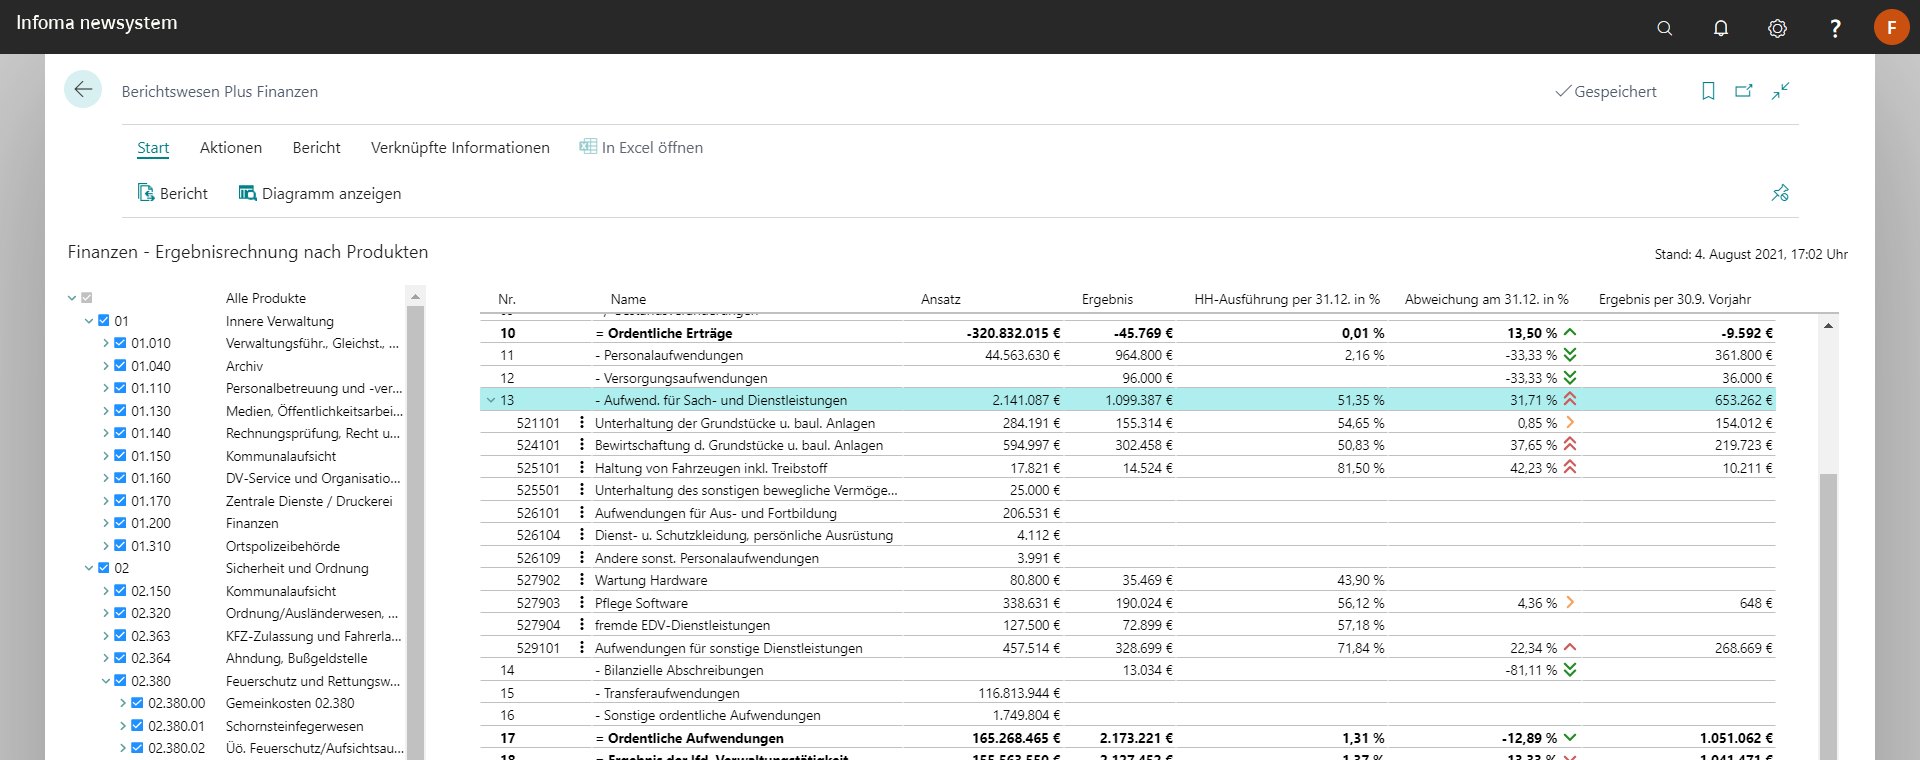Open the Aktionen menu tab
This screenshot has width=1920, height=760.
coord(230,148)
